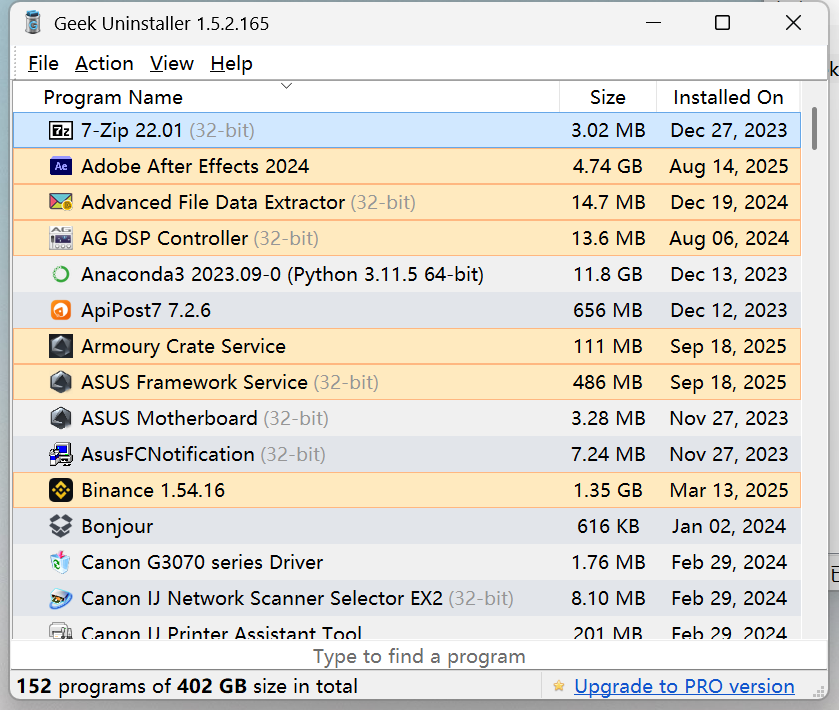The image size is (839, 710).
Task: Click the Upgrade to PRO version link
Action: point(684,686)
